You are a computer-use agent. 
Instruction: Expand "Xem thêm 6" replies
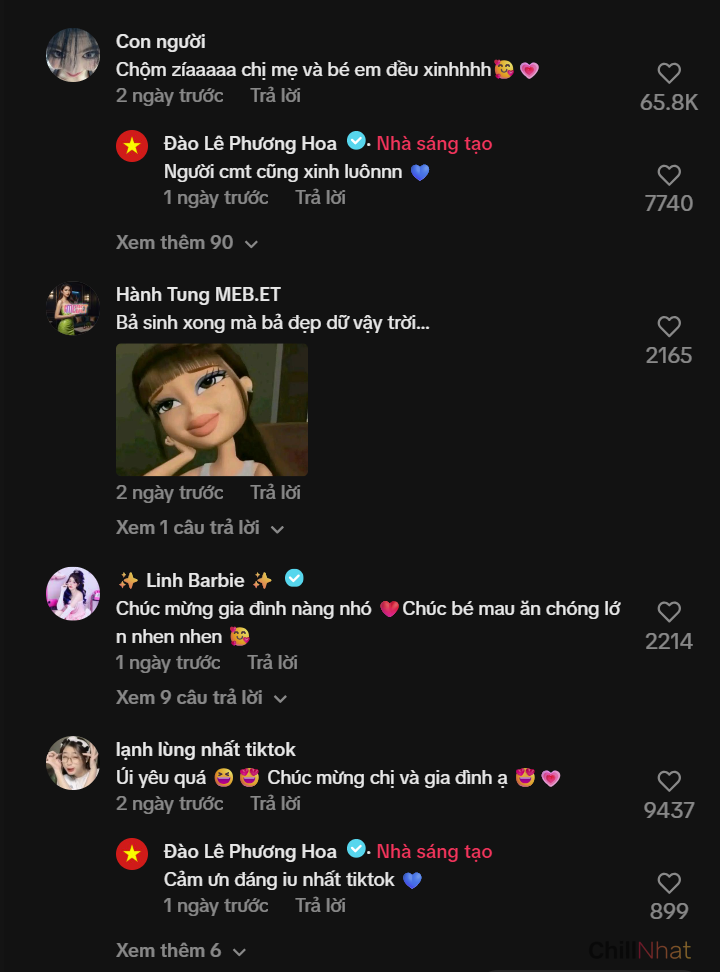[181, 951]
